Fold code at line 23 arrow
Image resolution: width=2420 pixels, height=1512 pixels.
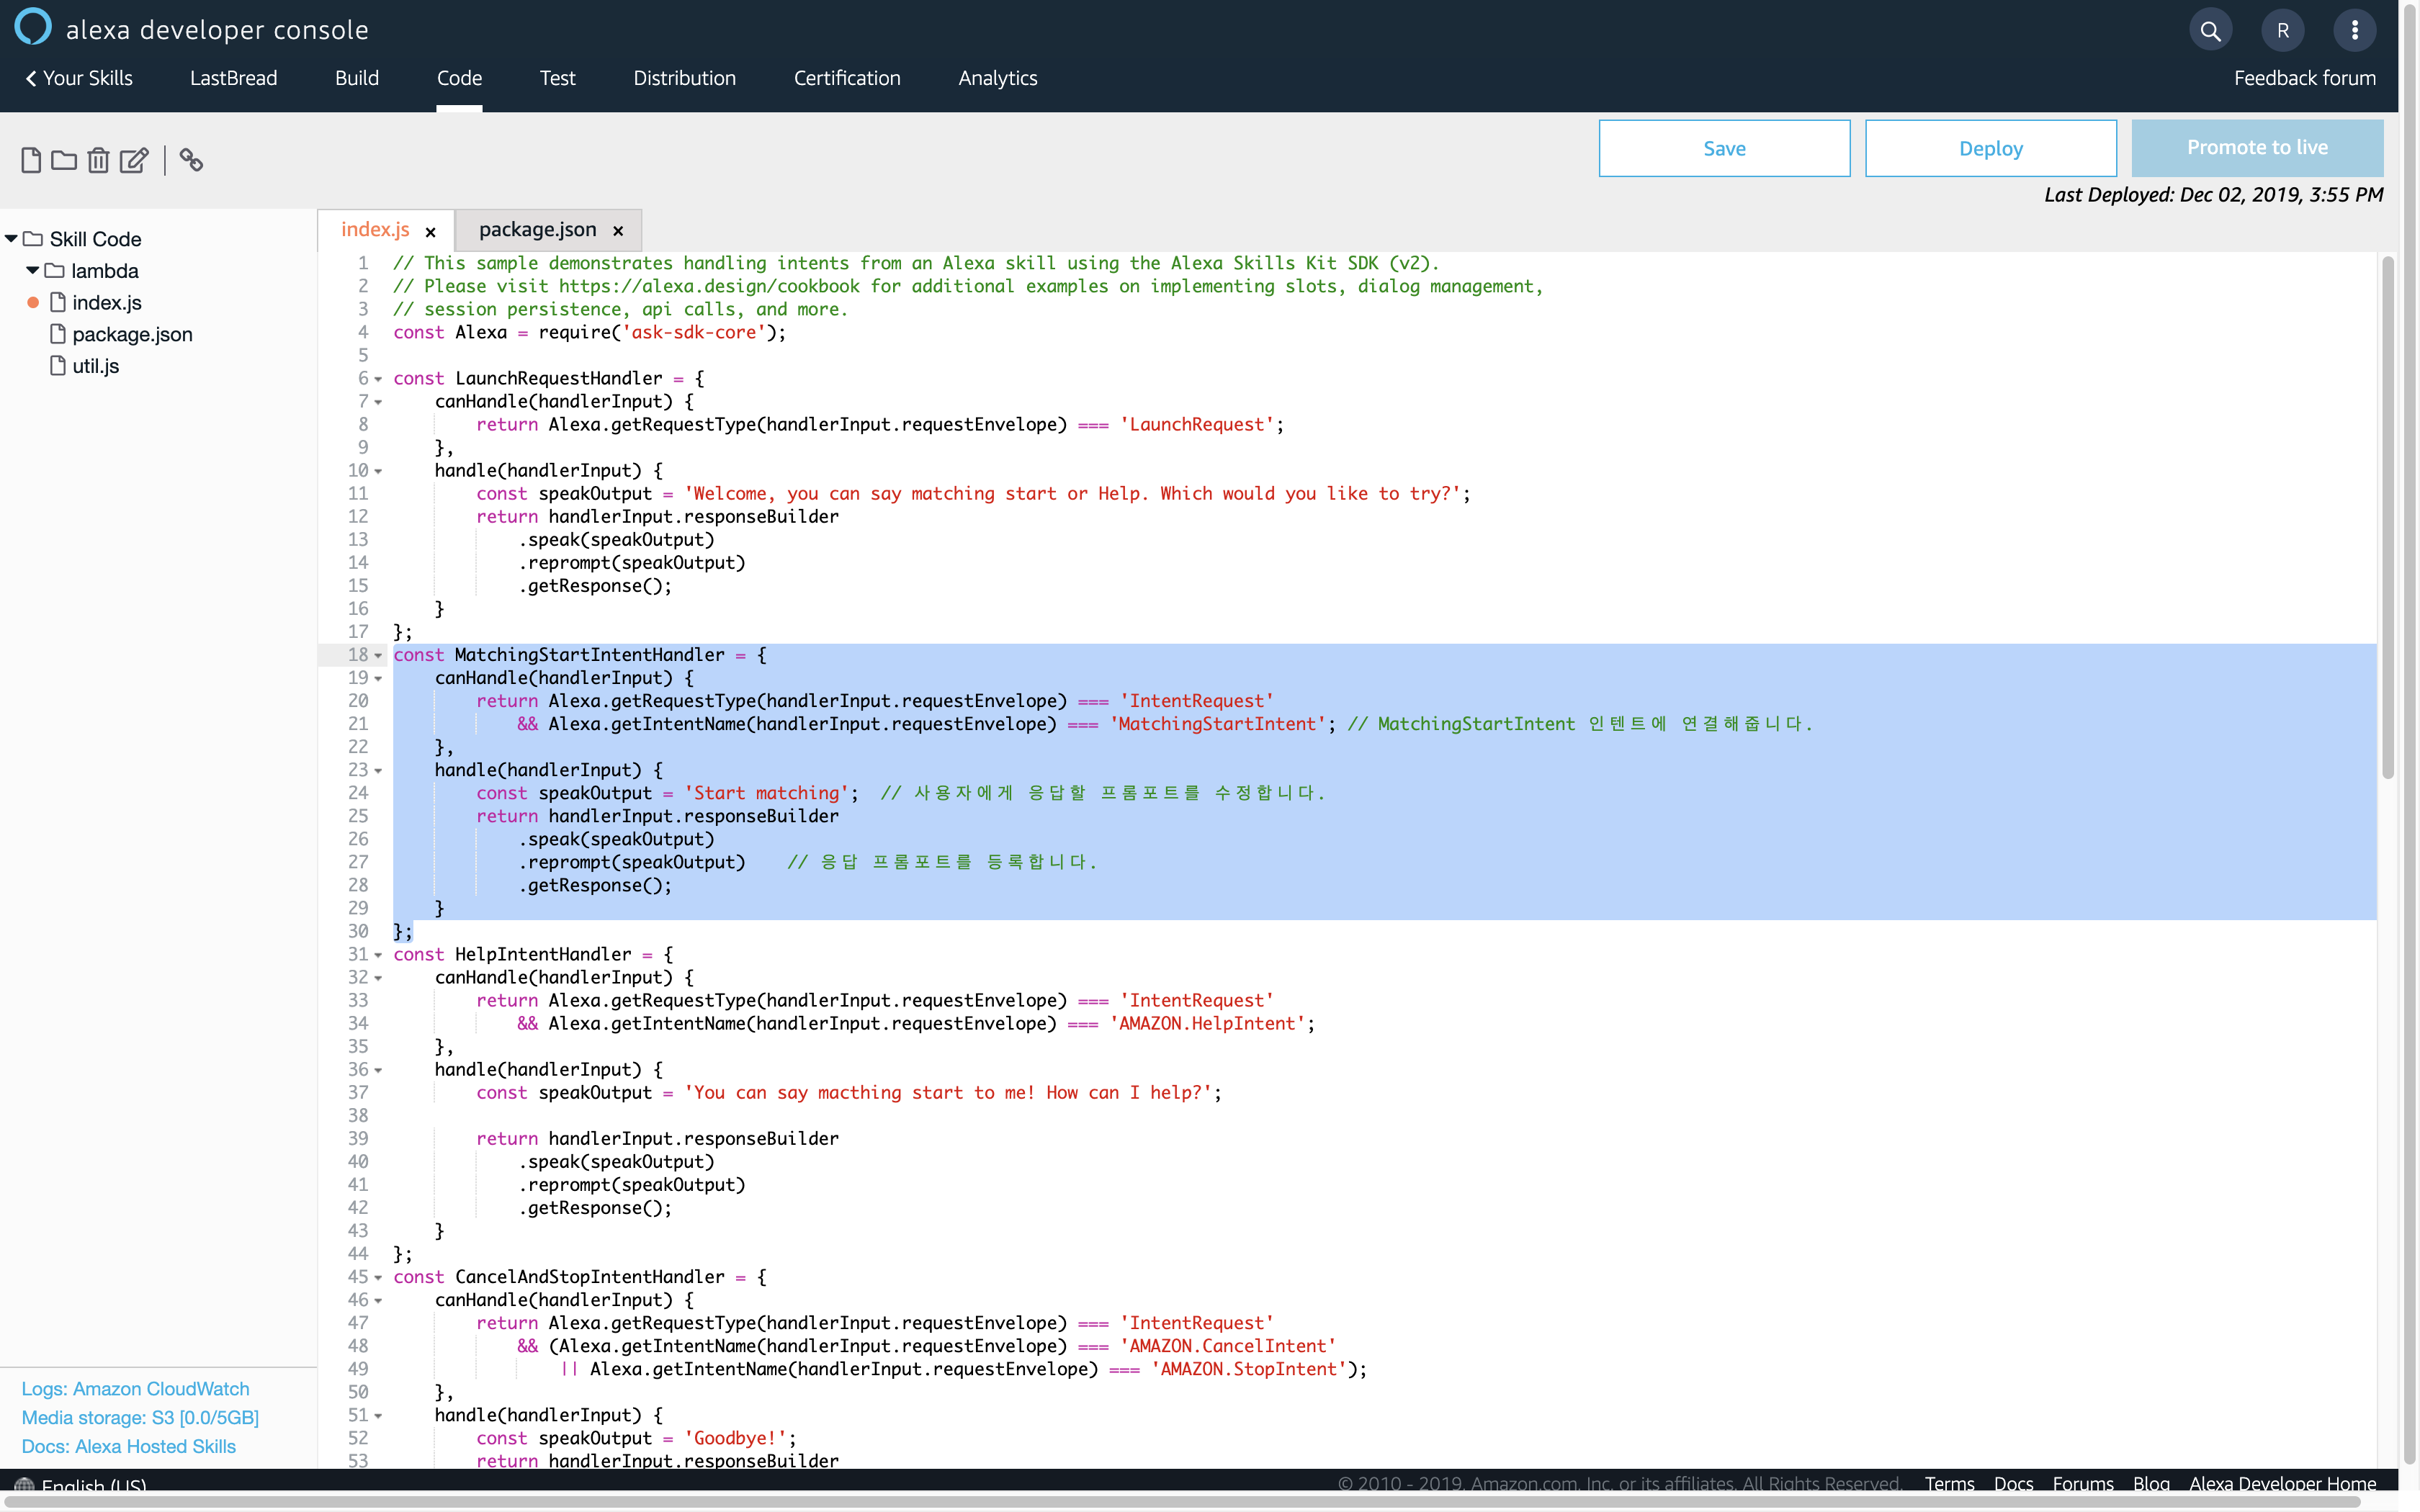tap(378, 771)
